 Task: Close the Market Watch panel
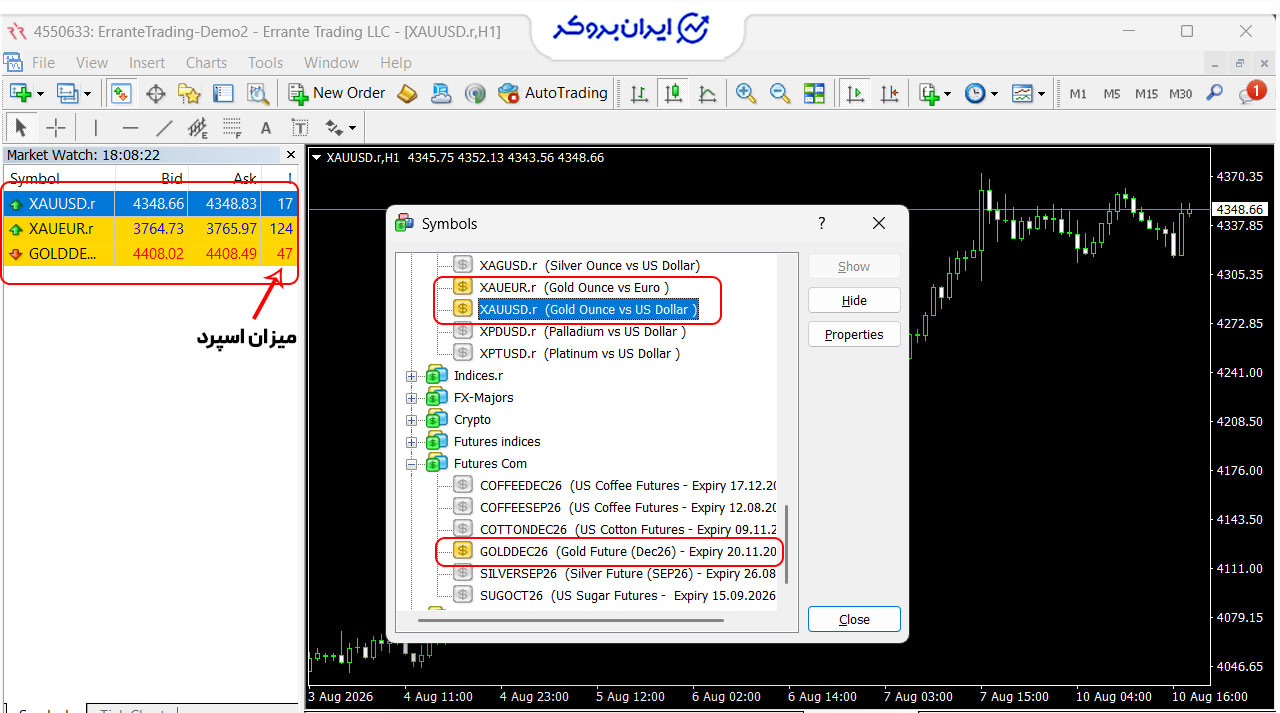point(291,155)
